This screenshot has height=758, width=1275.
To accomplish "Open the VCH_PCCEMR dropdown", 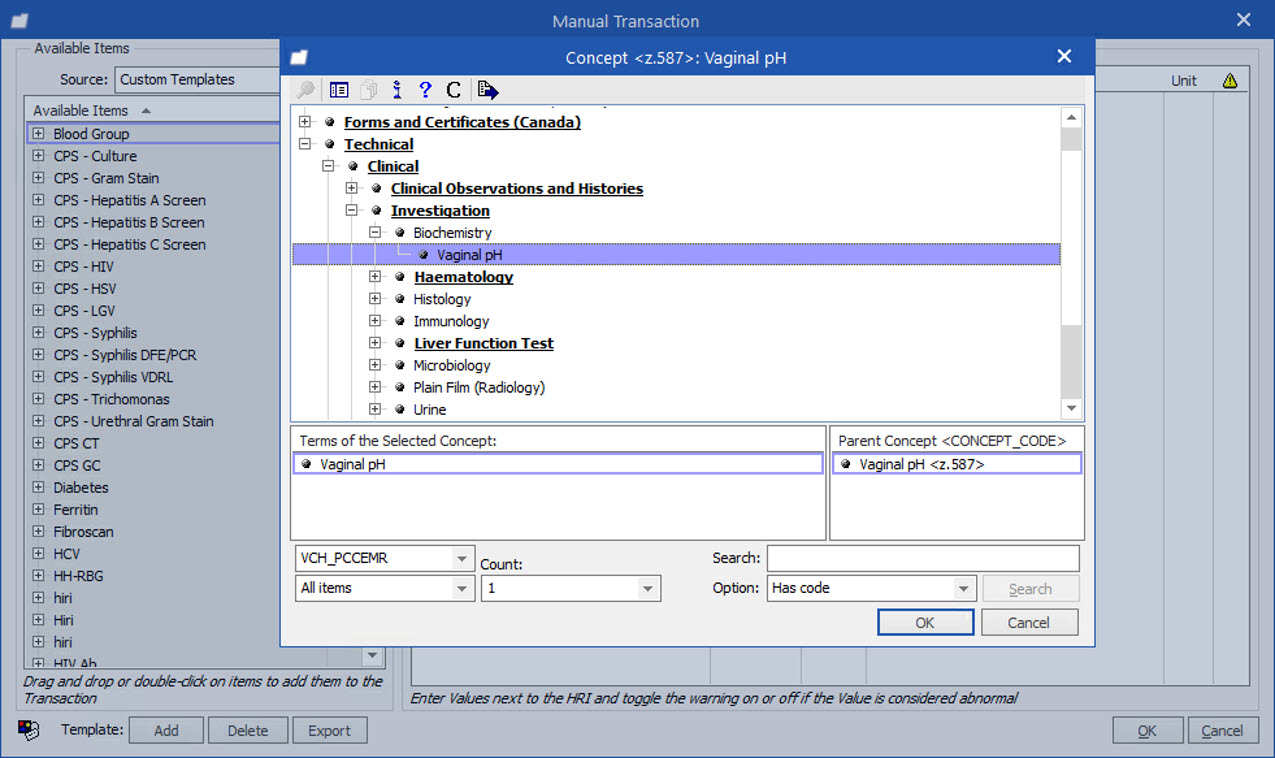I will (462, 558).
